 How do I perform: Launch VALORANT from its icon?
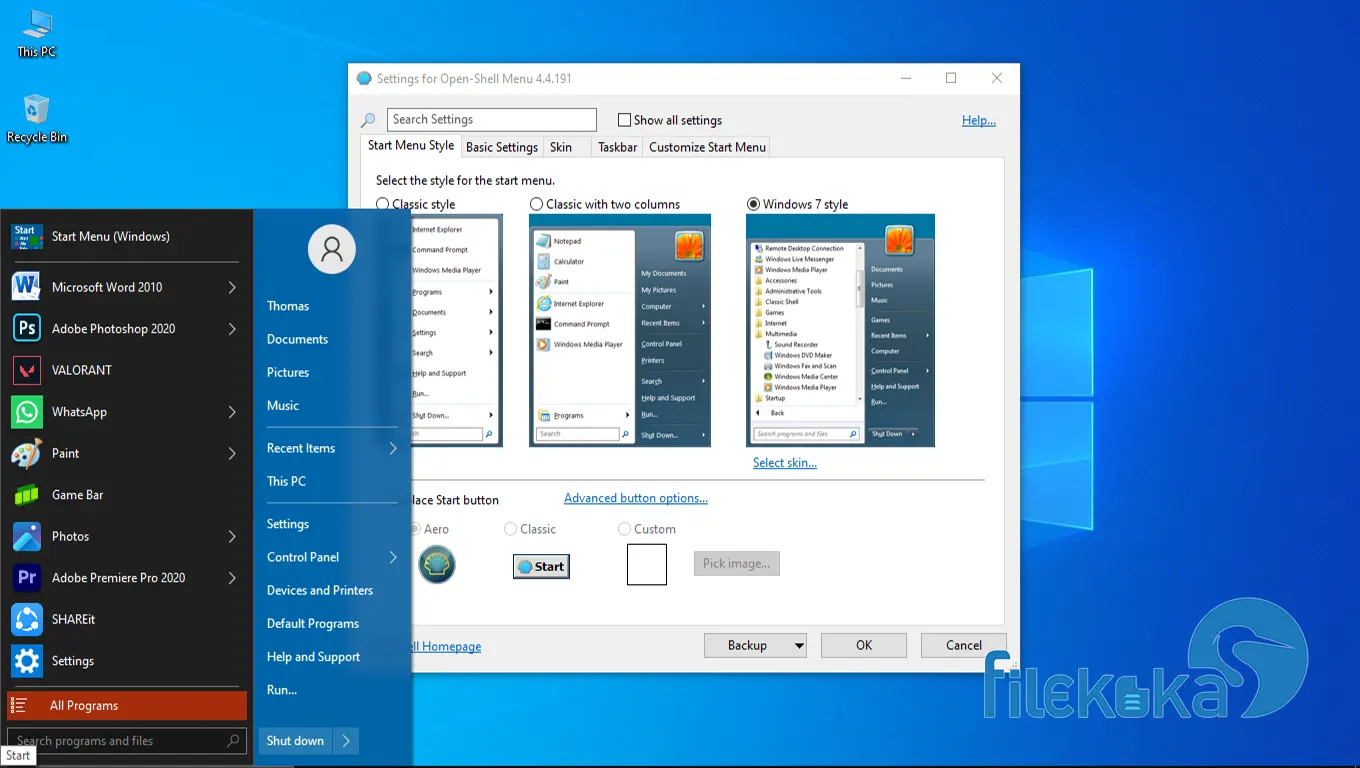point(26,370)
